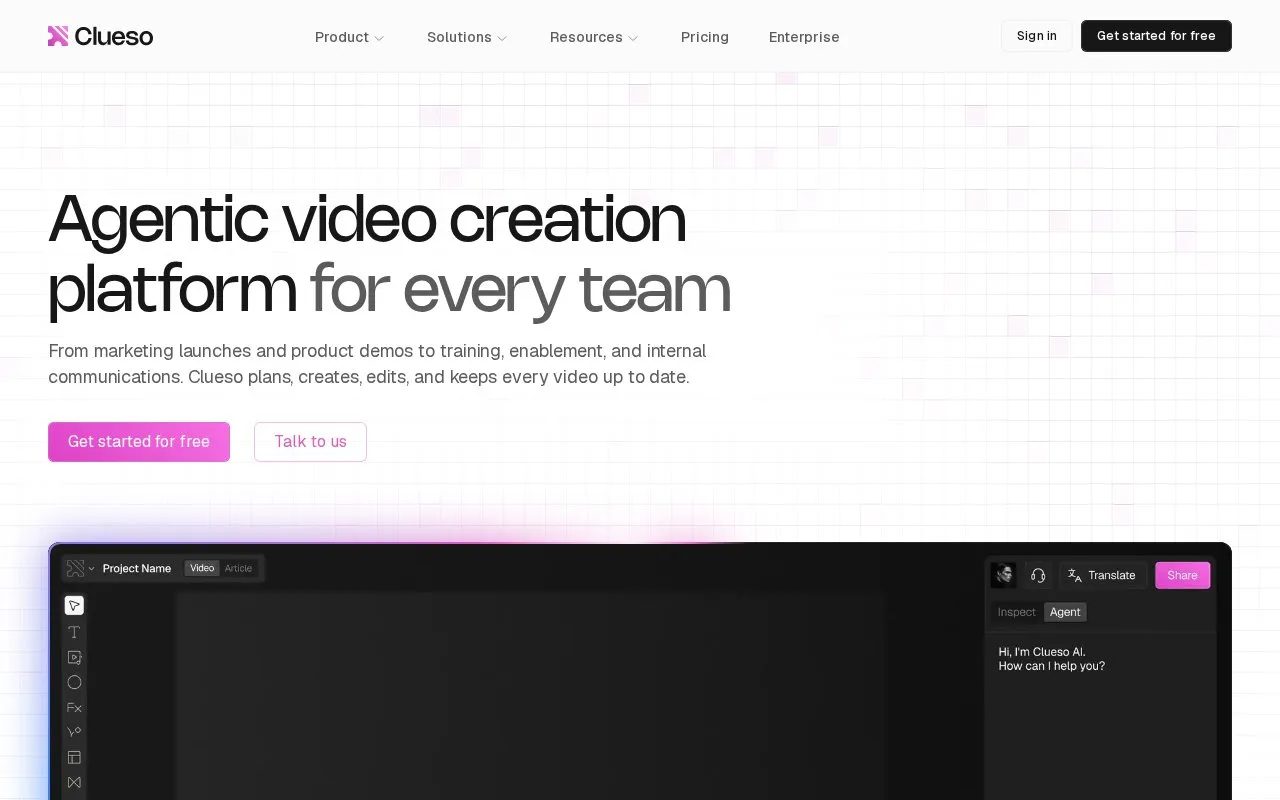Select the media clip tool
The image size is (1280, 800).
click(74, 657)
